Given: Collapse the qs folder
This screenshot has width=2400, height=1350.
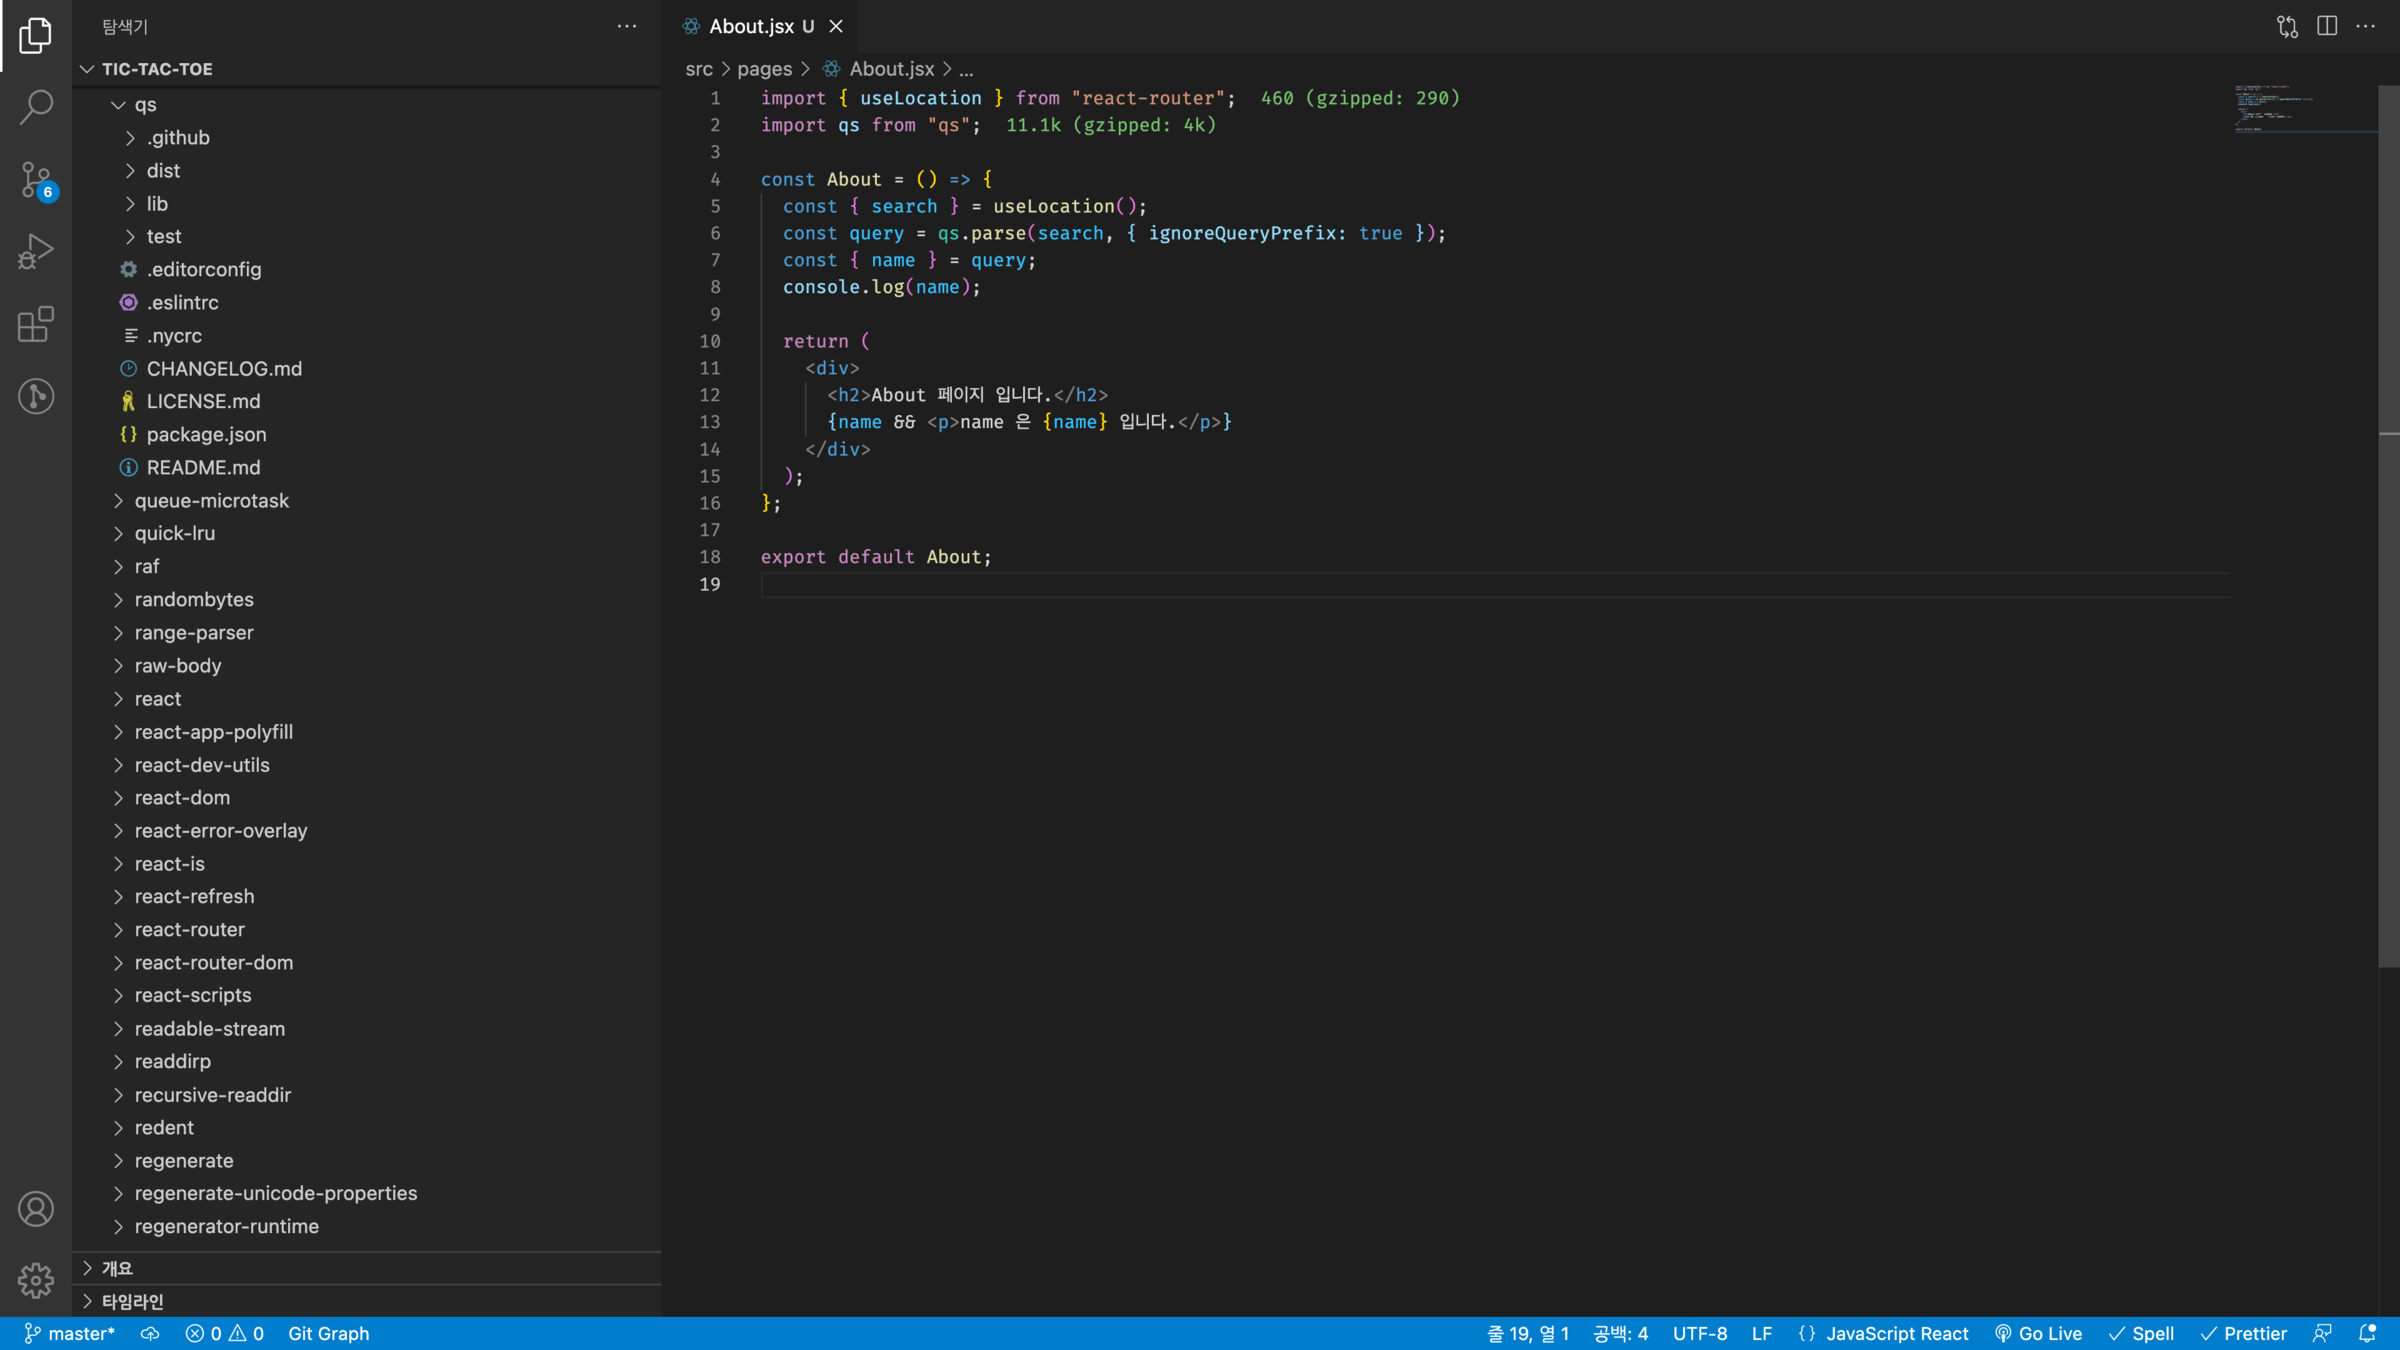Looking at the screenshot, I should pyautogui.click(x=145, y=104).
